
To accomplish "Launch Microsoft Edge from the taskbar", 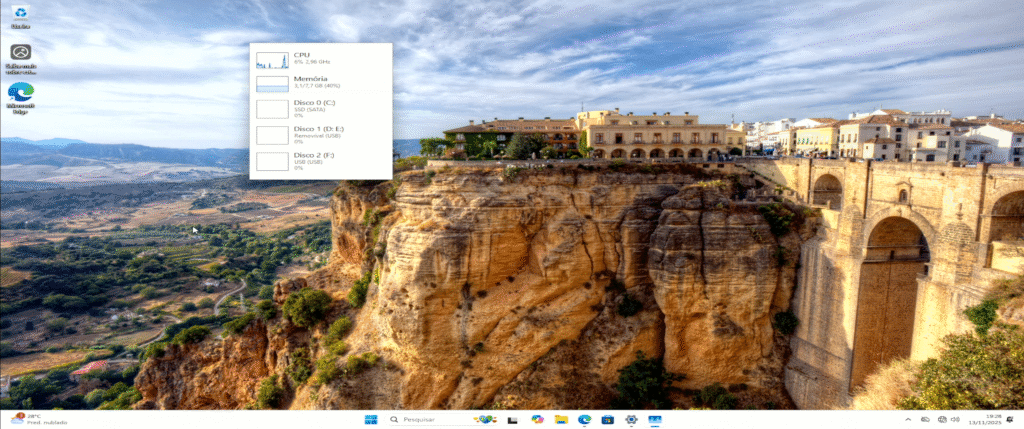I will point(584,420).
